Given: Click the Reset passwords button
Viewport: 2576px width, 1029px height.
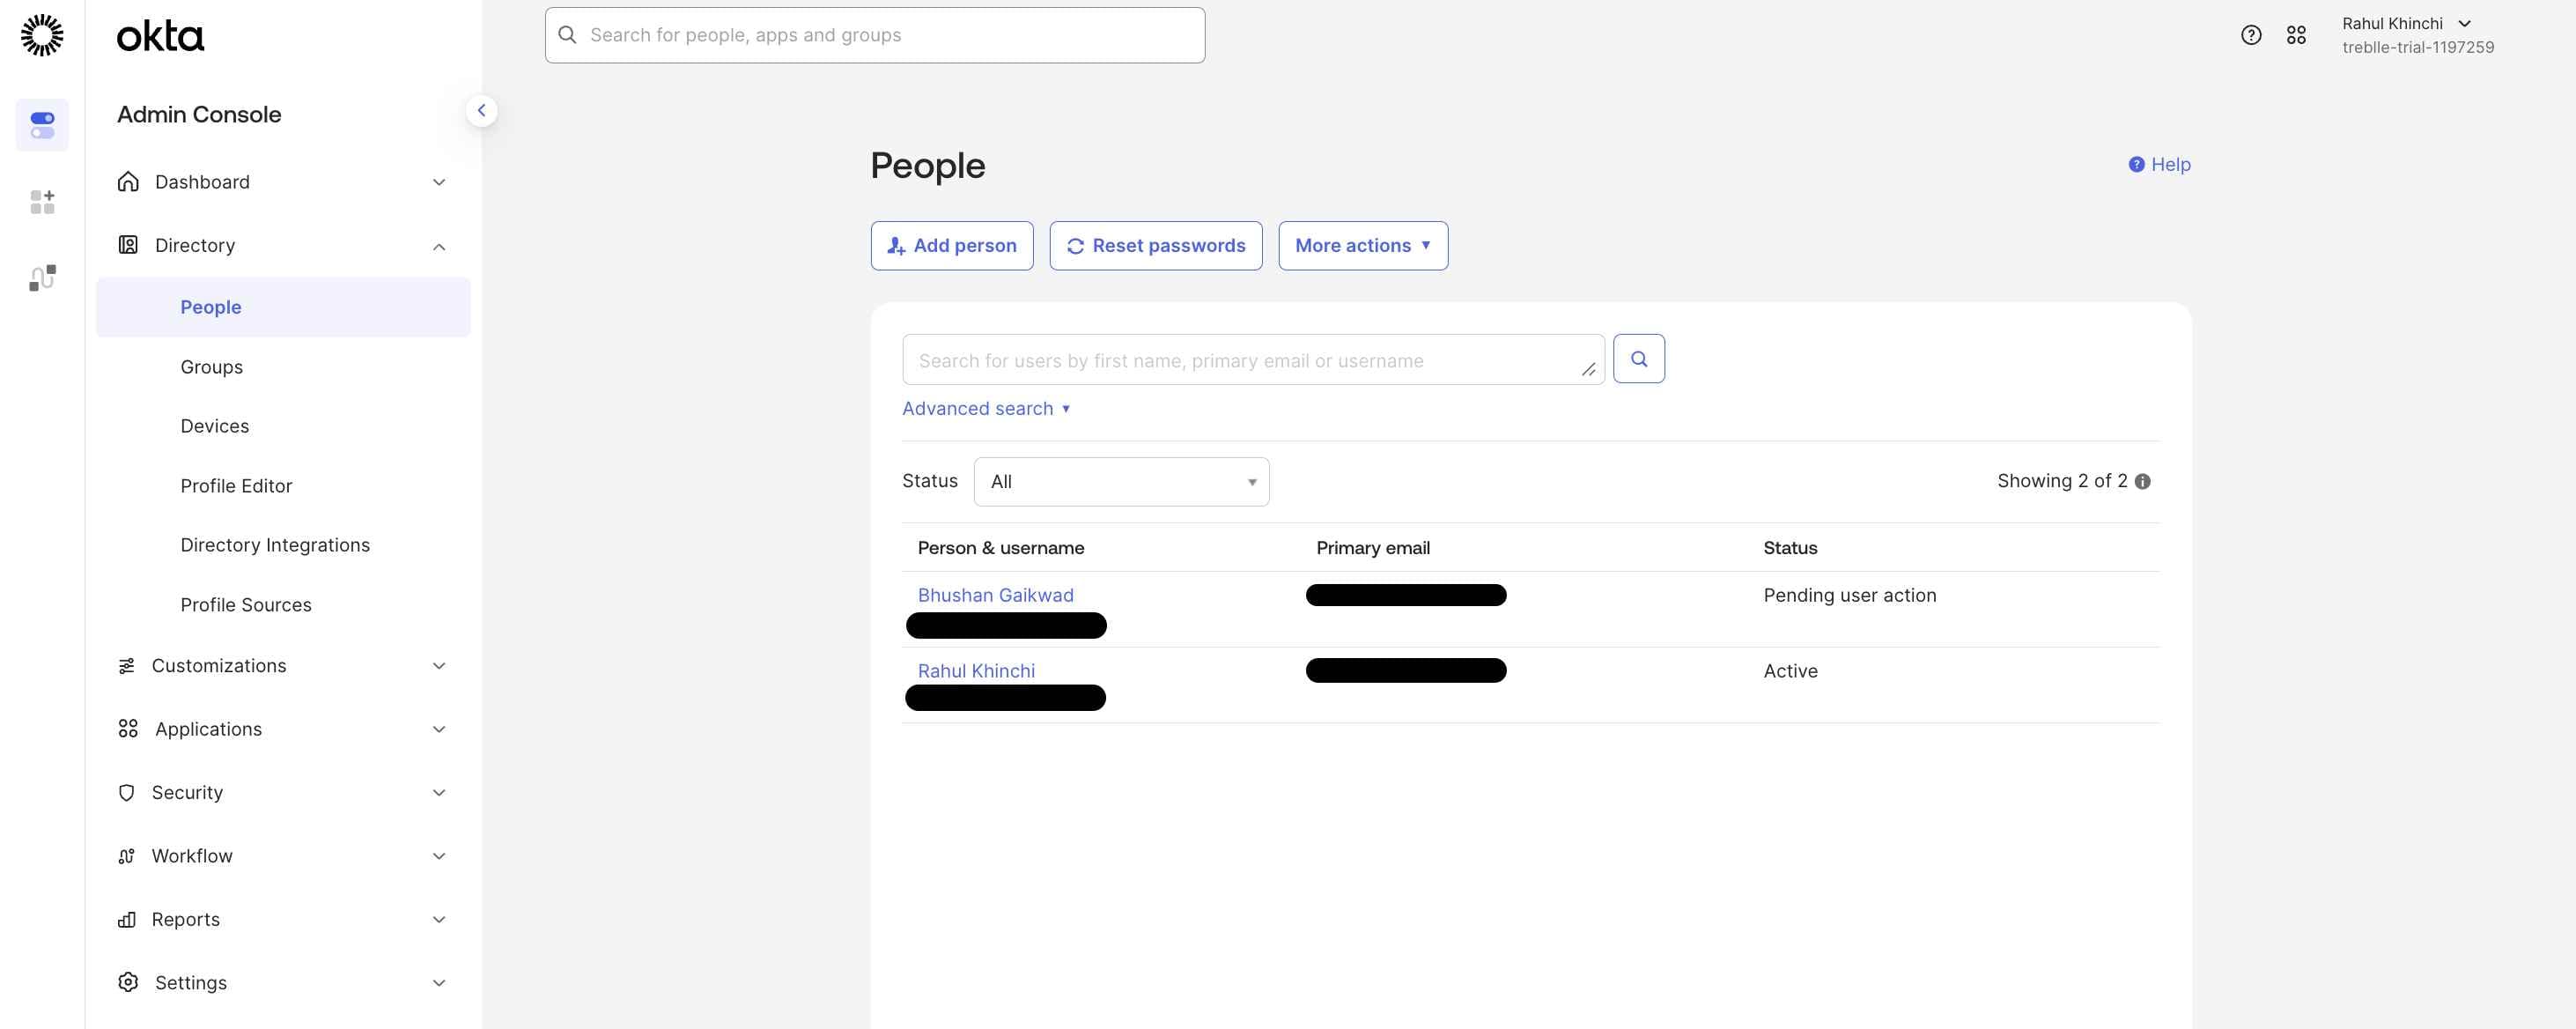Looking at the screenshot, I should (x=1155, y=246).
